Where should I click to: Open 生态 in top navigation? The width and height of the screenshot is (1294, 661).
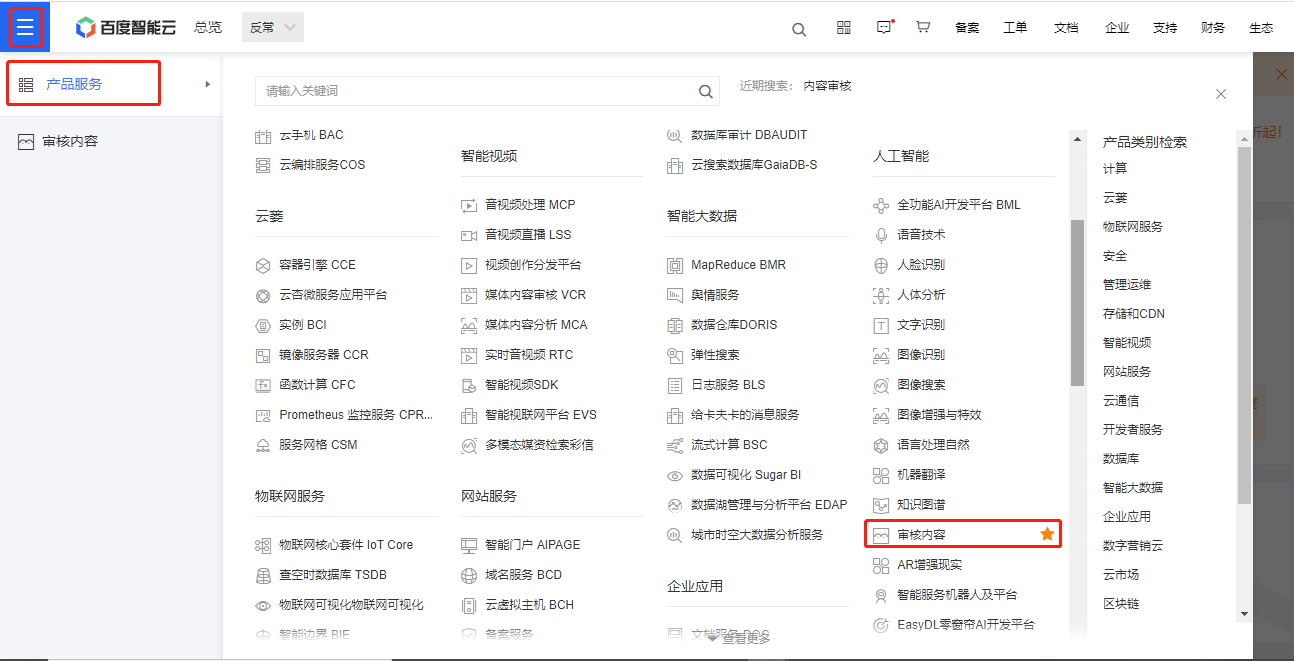pyautogui.click(x=1261, y=28)
